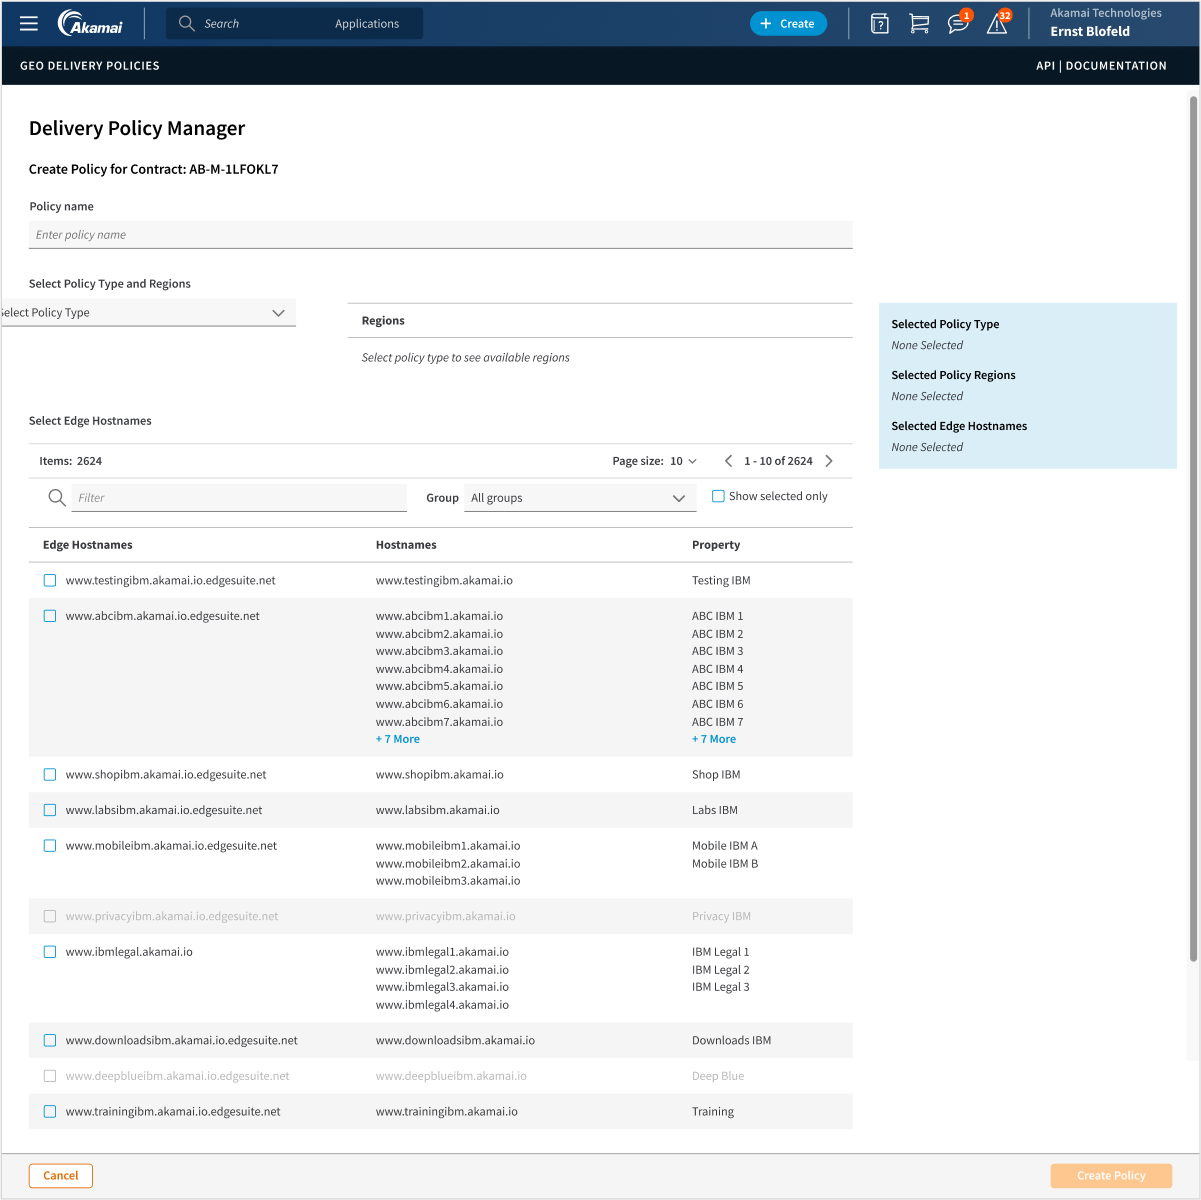This screenshot has width=1201, height=1200.
Task: Open the marketplace cart icon
Action: pyautogui.click(x=919, y=23)
